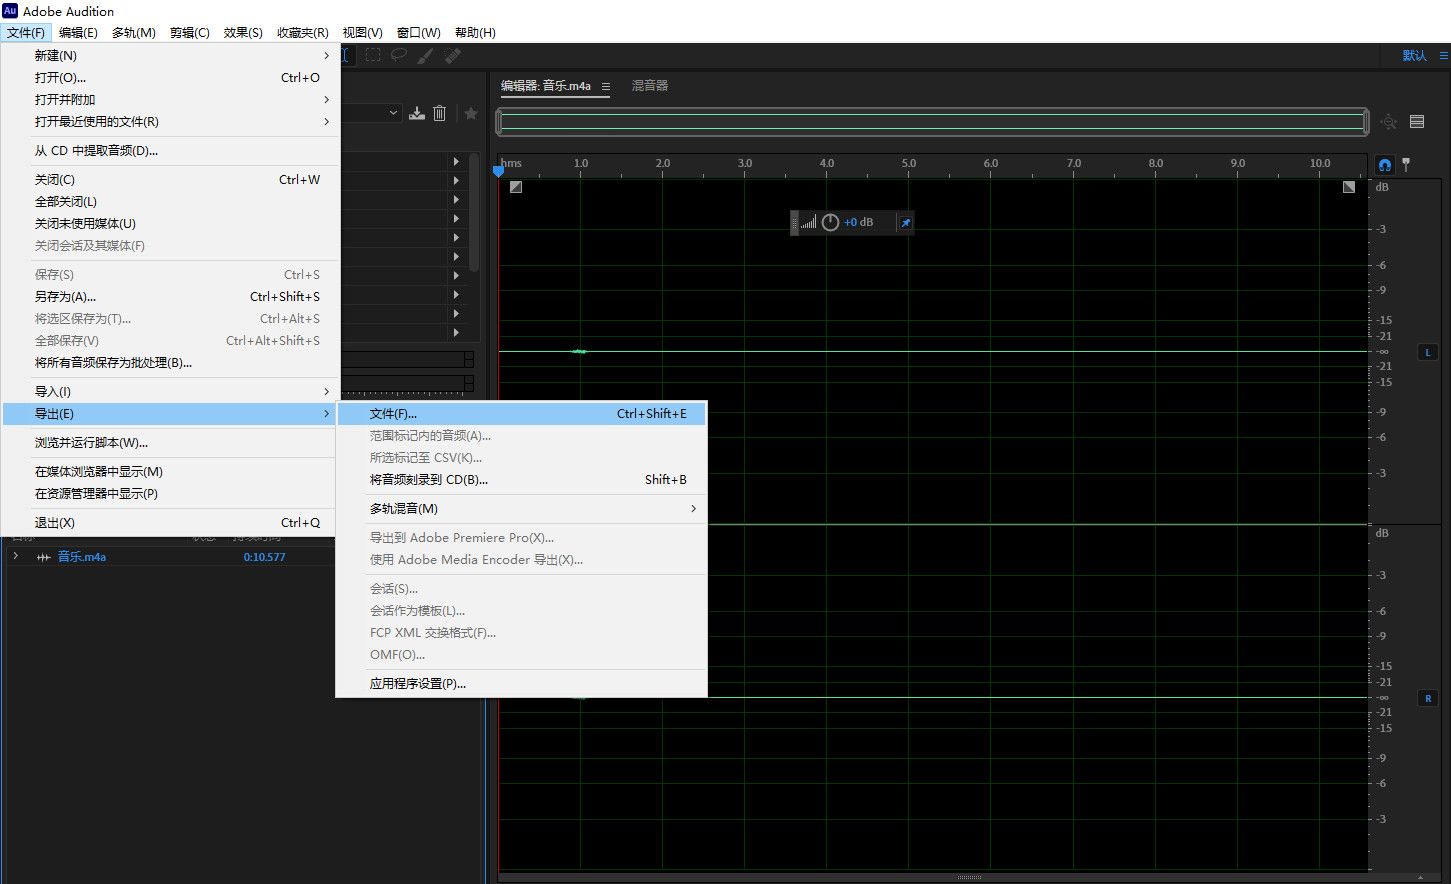Screen dimensions: 1451x884
Task: Choose 全部关闭(L) menu item
Action: click(x=171, y=201)
